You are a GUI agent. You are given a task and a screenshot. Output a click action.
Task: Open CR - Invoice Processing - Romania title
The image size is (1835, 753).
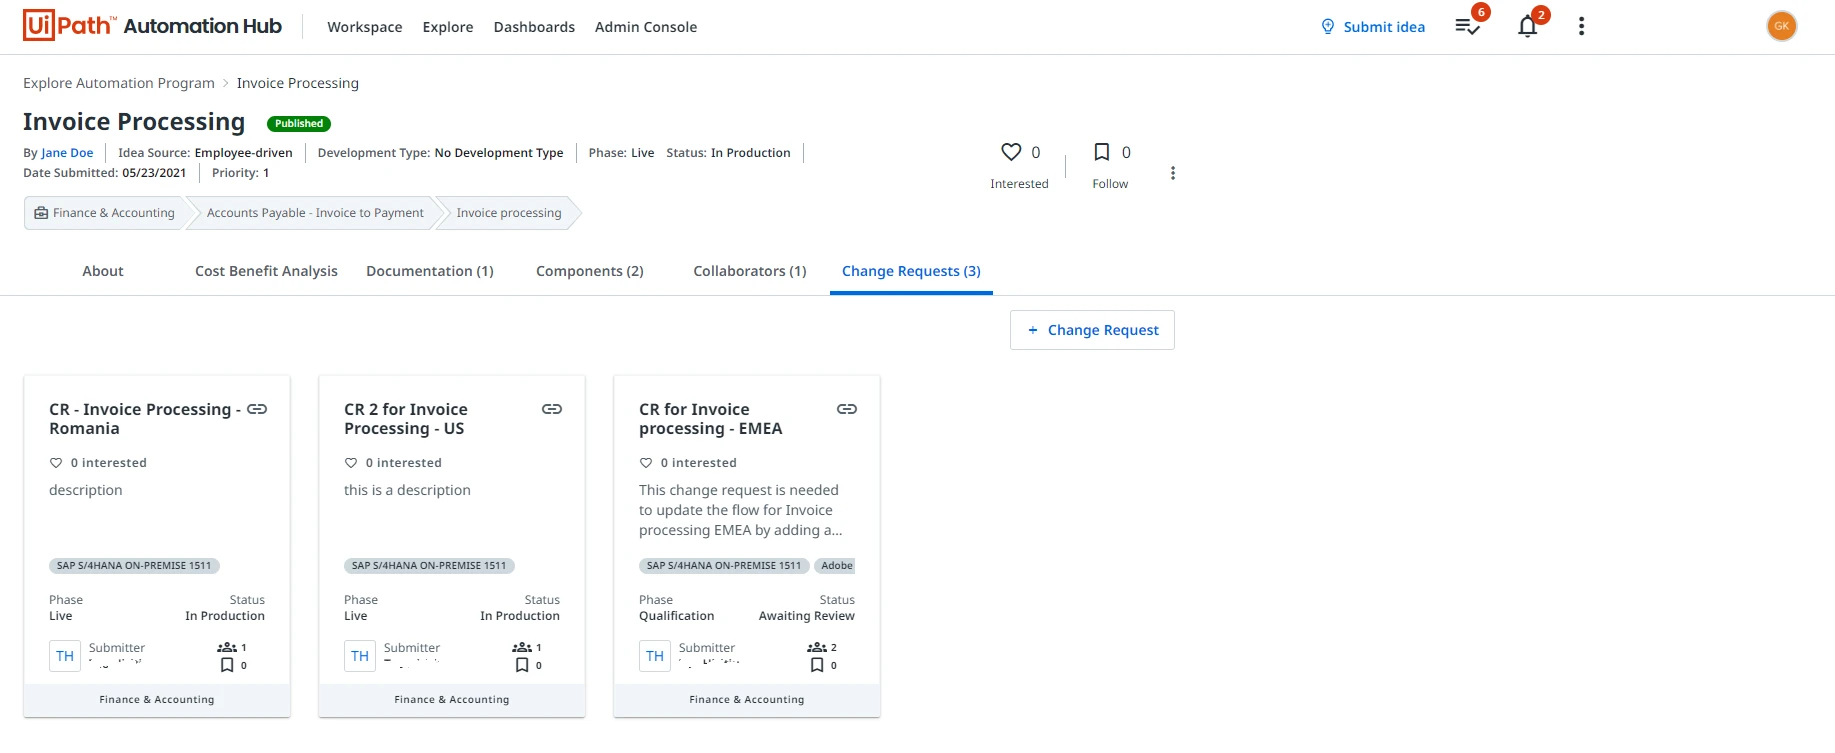pyautogui.click(x=145, y=419)
